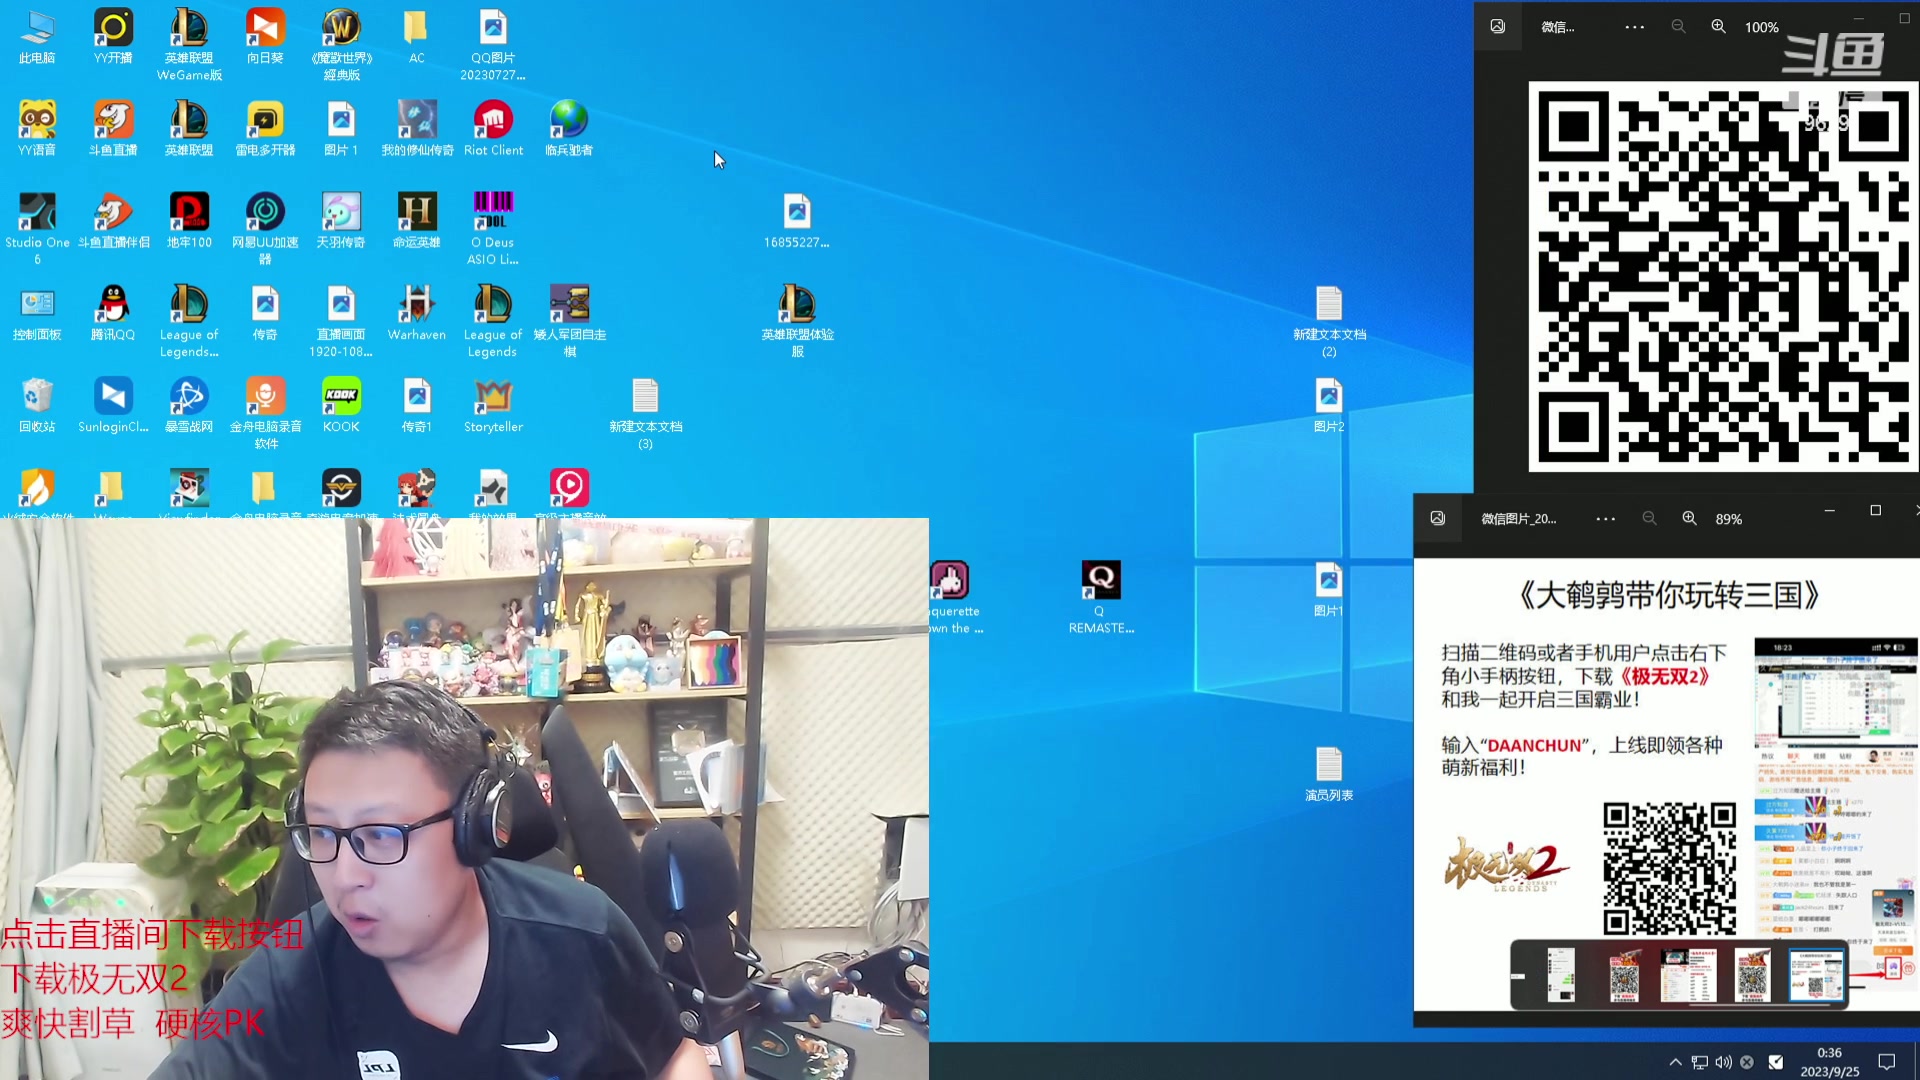The height and width of the screenshot is (1080, 1920).
Task: Click the volume speaker tray icon
Action: [1723, 1062]
